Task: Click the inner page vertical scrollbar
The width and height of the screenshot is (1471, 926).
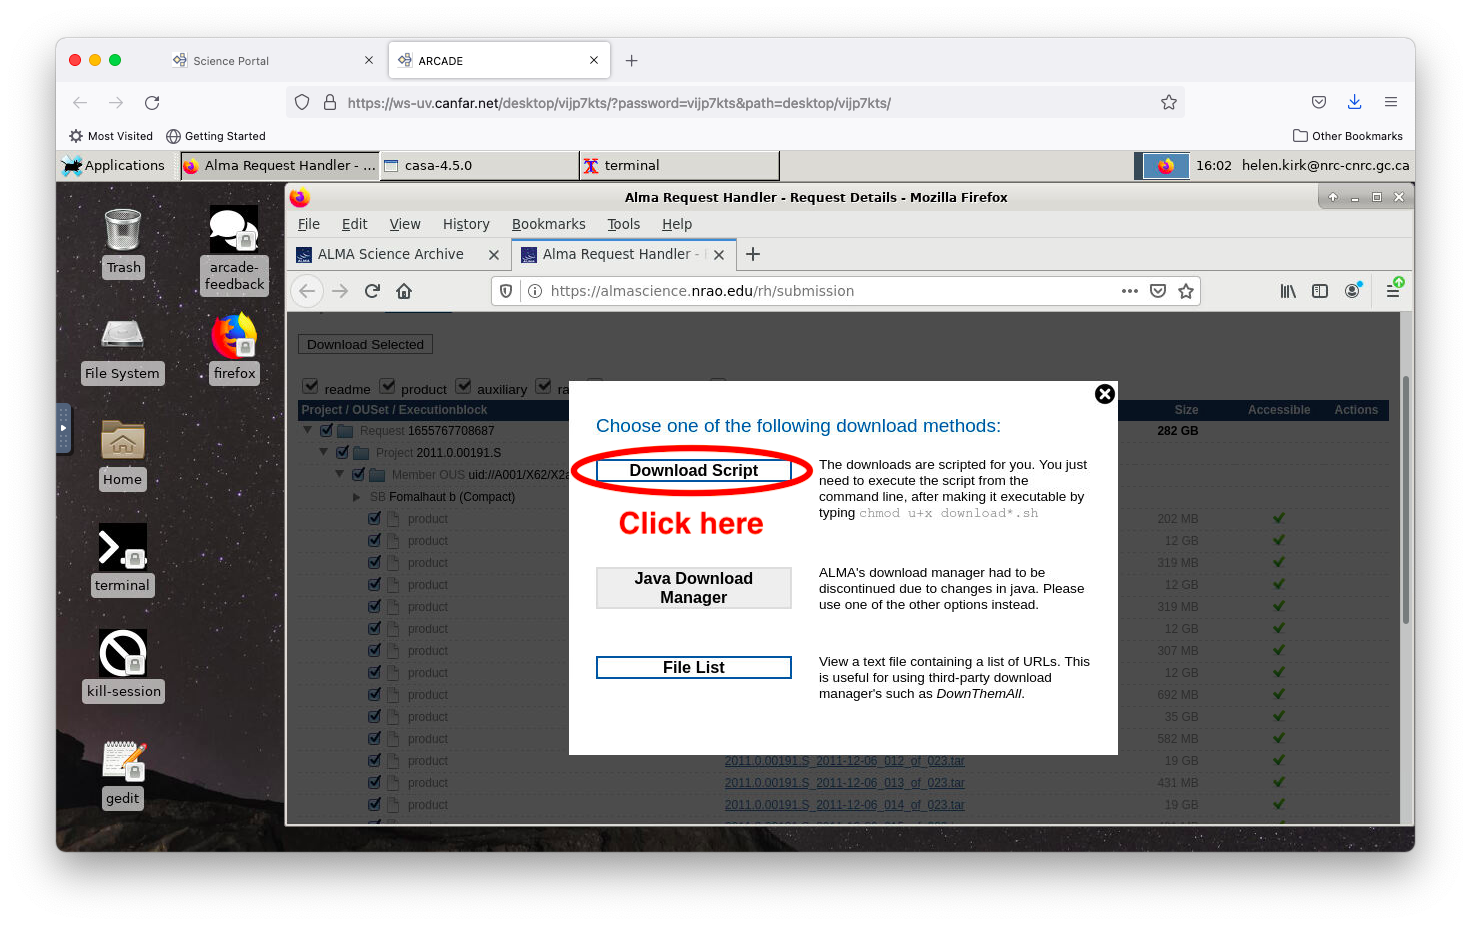Action: pyautogui.click(x=1406, y=500)
